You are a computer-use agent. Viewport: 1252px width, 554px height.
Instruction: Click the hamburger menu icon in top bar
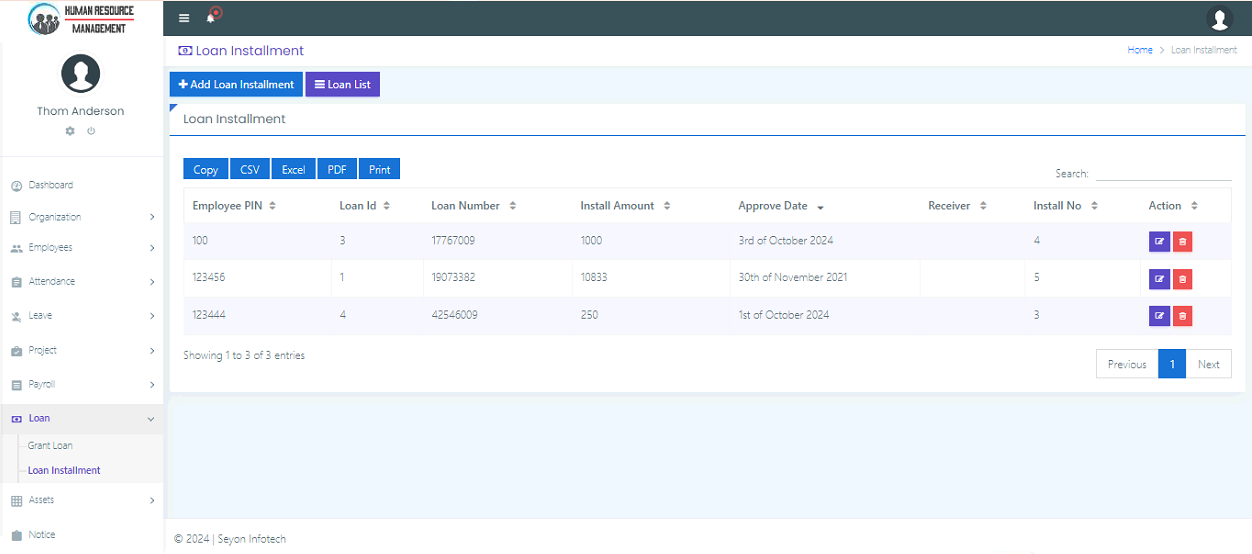[x=184, y=18]
